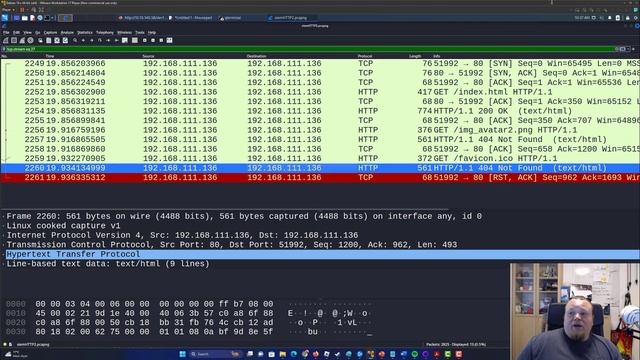Open the Edit menu

(x=16, y=32)
